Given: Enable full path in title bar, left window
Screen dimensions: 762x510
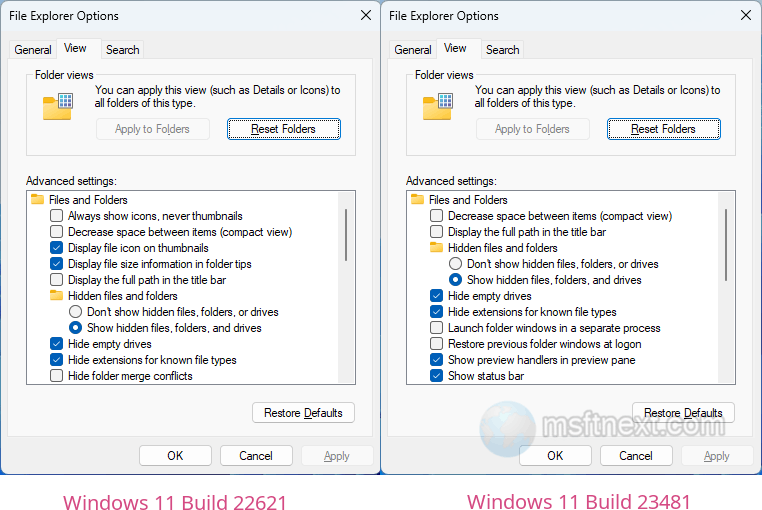Looking at the screenshot, I should click(x=56, y=280).
